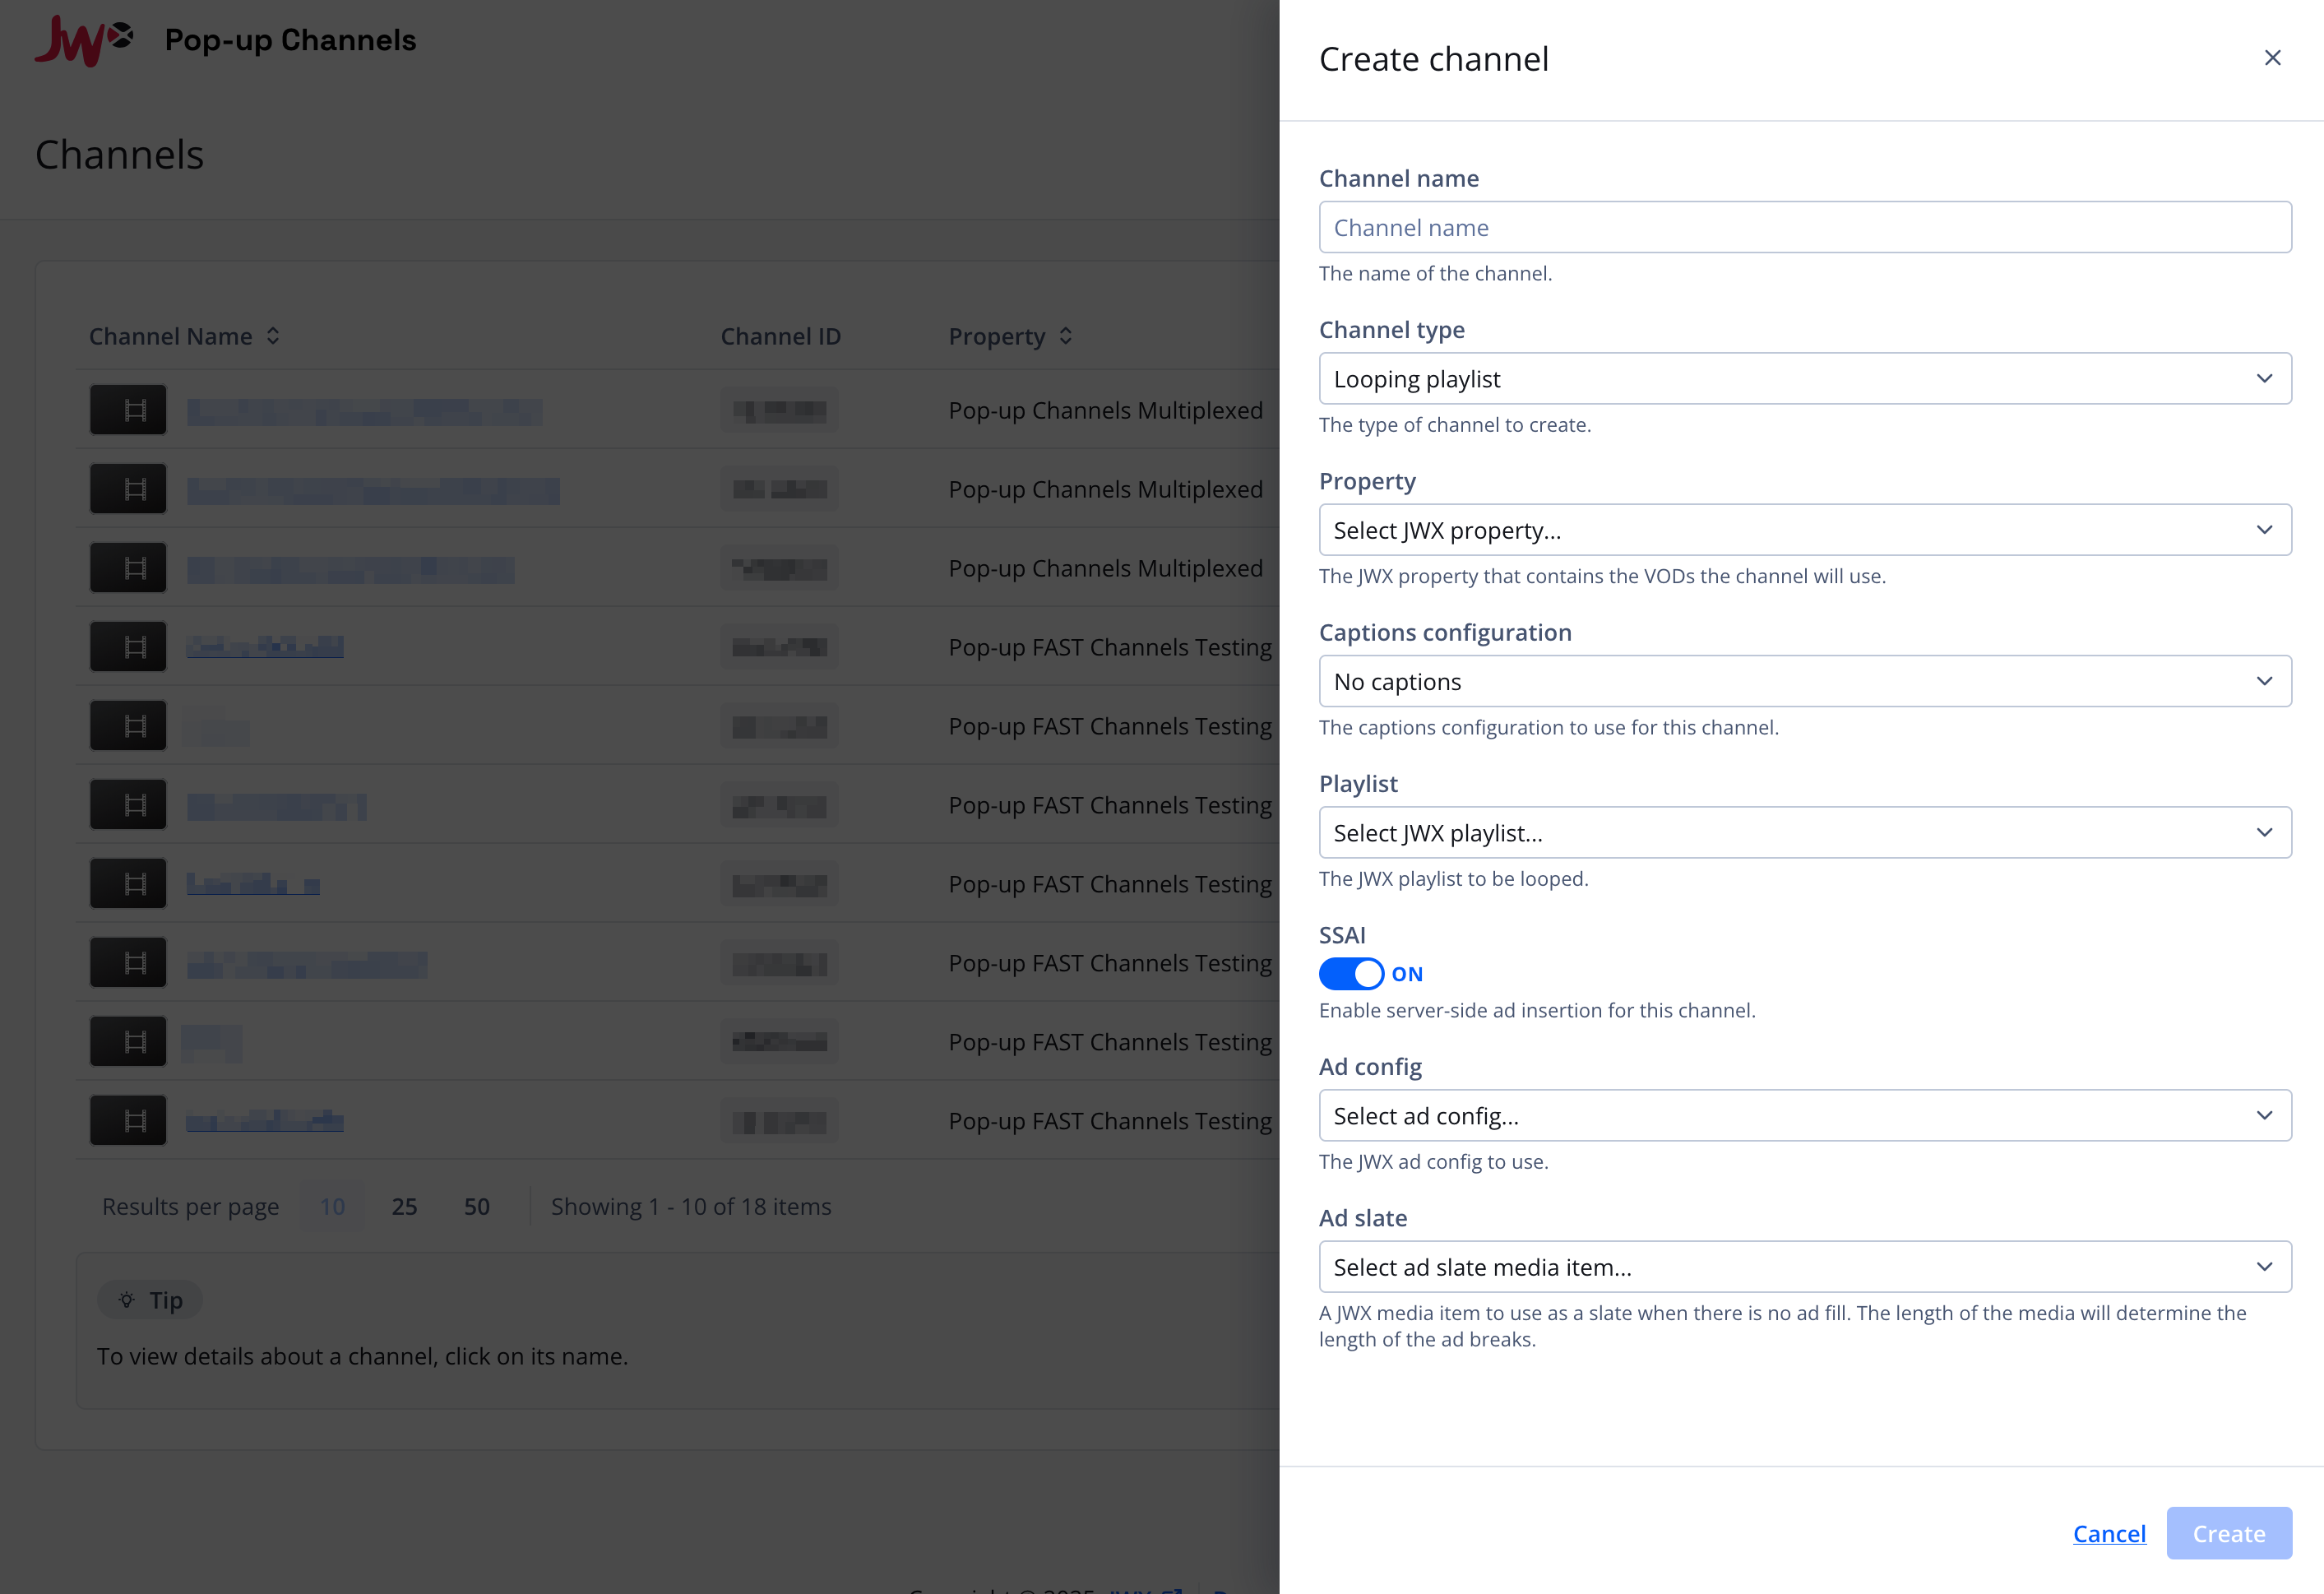Set results per page to 50
2324x1594 pixels.
(477, 1206)
